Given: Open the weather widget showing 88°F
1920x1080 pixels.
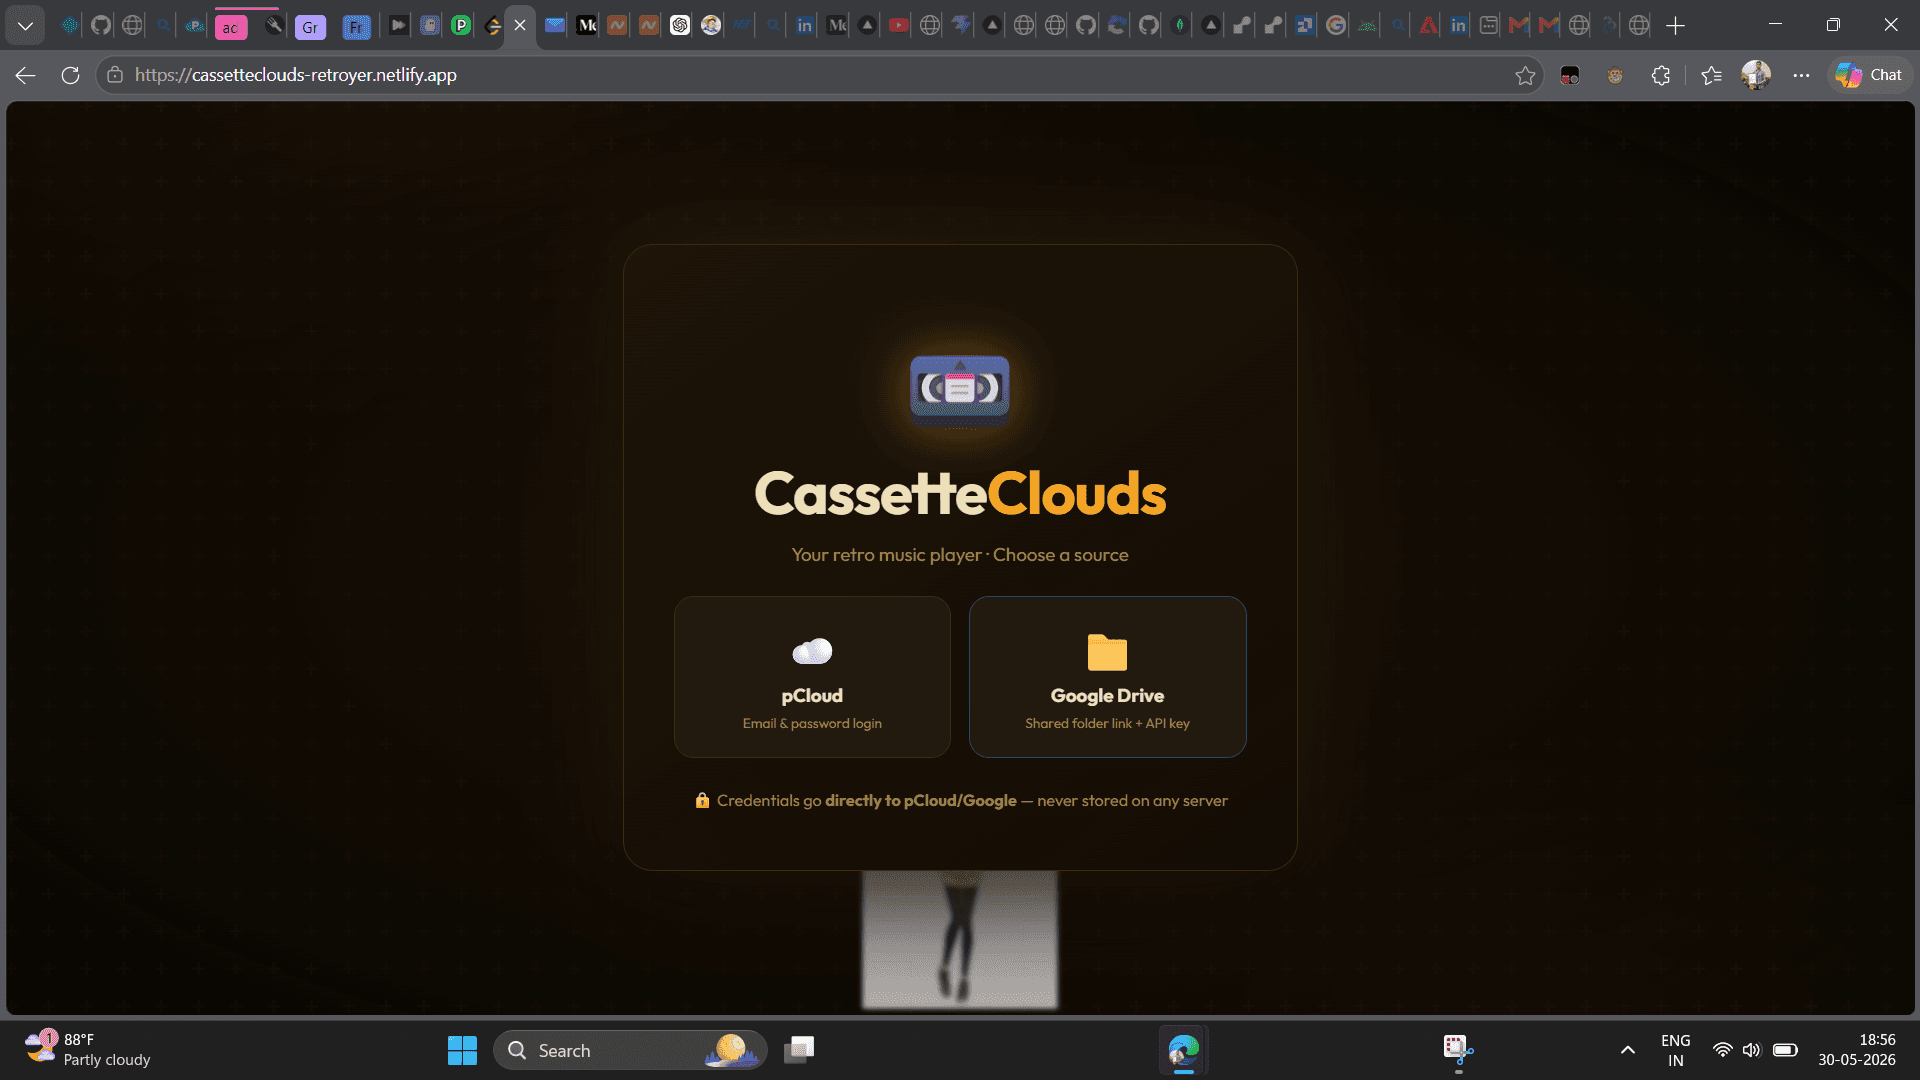Looking at the screenshot, I should [x=88, y=1050].
